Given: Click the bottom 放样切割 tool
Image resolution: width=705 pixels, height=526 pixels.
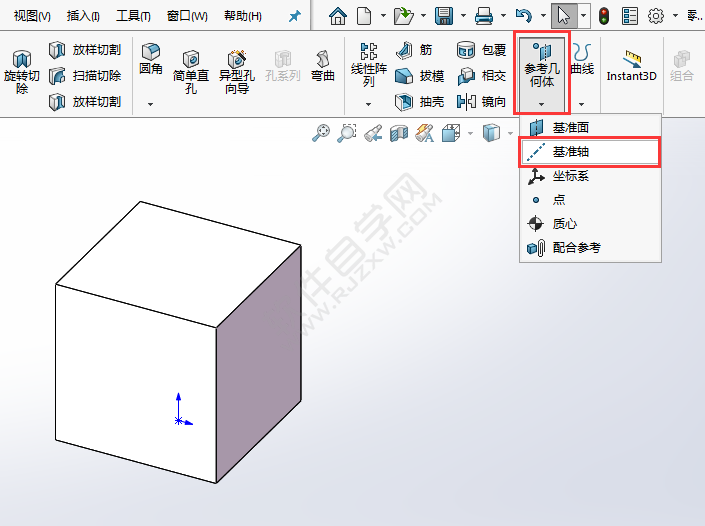Looking at the screenshot, I should coord(85,102).
